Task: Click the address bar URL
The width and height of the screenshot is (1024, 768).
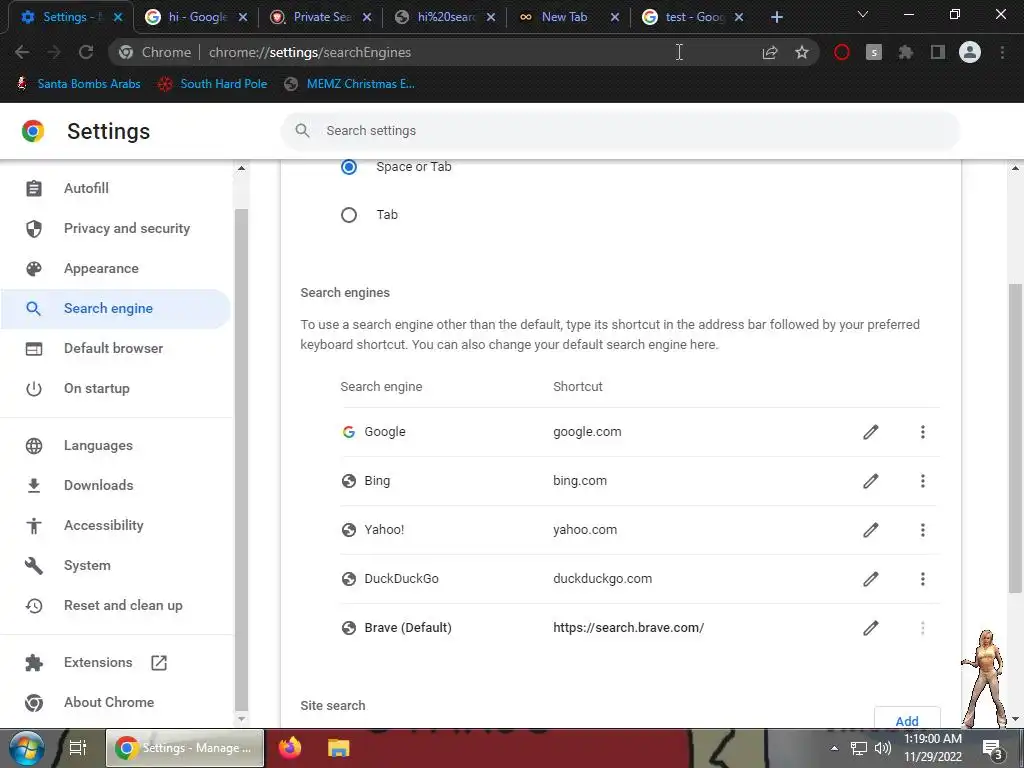Action: [x=310, y=52]
